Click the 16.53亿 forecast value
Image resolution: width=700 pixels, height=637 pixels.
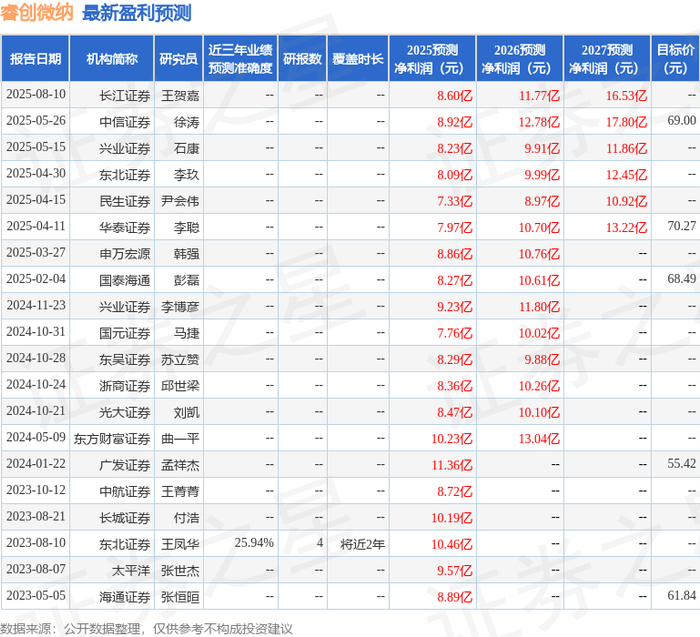[x=626, y=96]
